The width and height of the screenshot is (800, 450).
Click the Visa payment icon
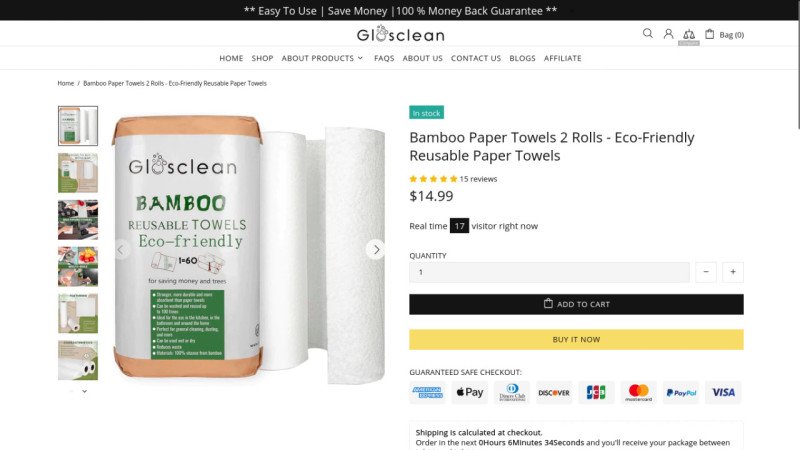pyautogui.click(x=723, y=392)
